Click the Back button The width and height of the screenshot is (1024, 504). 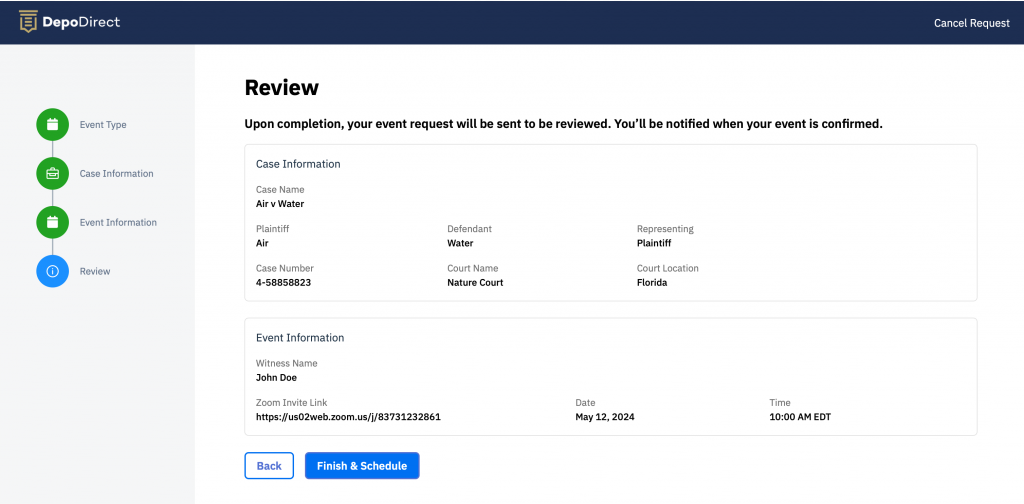click(x=269, y=465)
